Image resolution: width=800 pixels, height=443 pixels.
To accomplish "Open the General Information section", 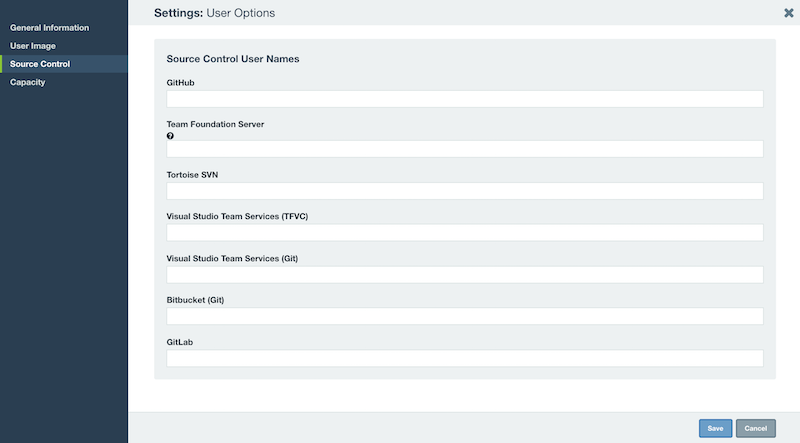I will click(49, 28).
